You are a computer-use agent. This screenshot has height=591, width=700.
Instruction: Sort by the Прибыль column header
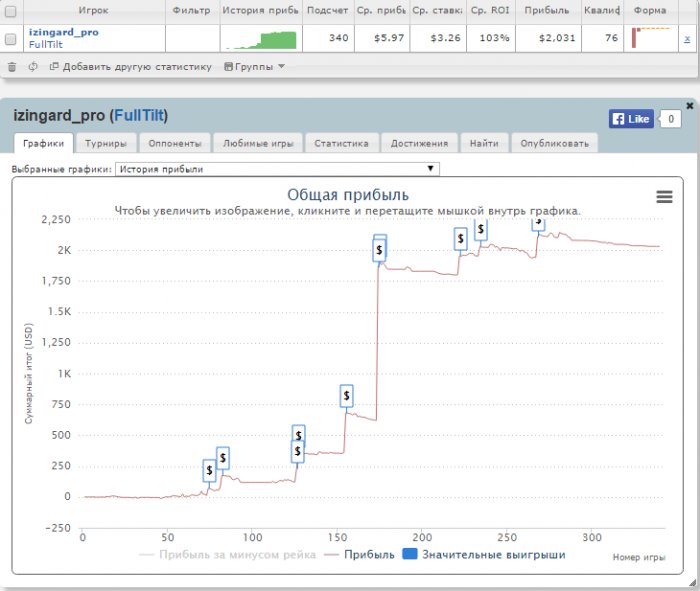[x=547, y=10]
